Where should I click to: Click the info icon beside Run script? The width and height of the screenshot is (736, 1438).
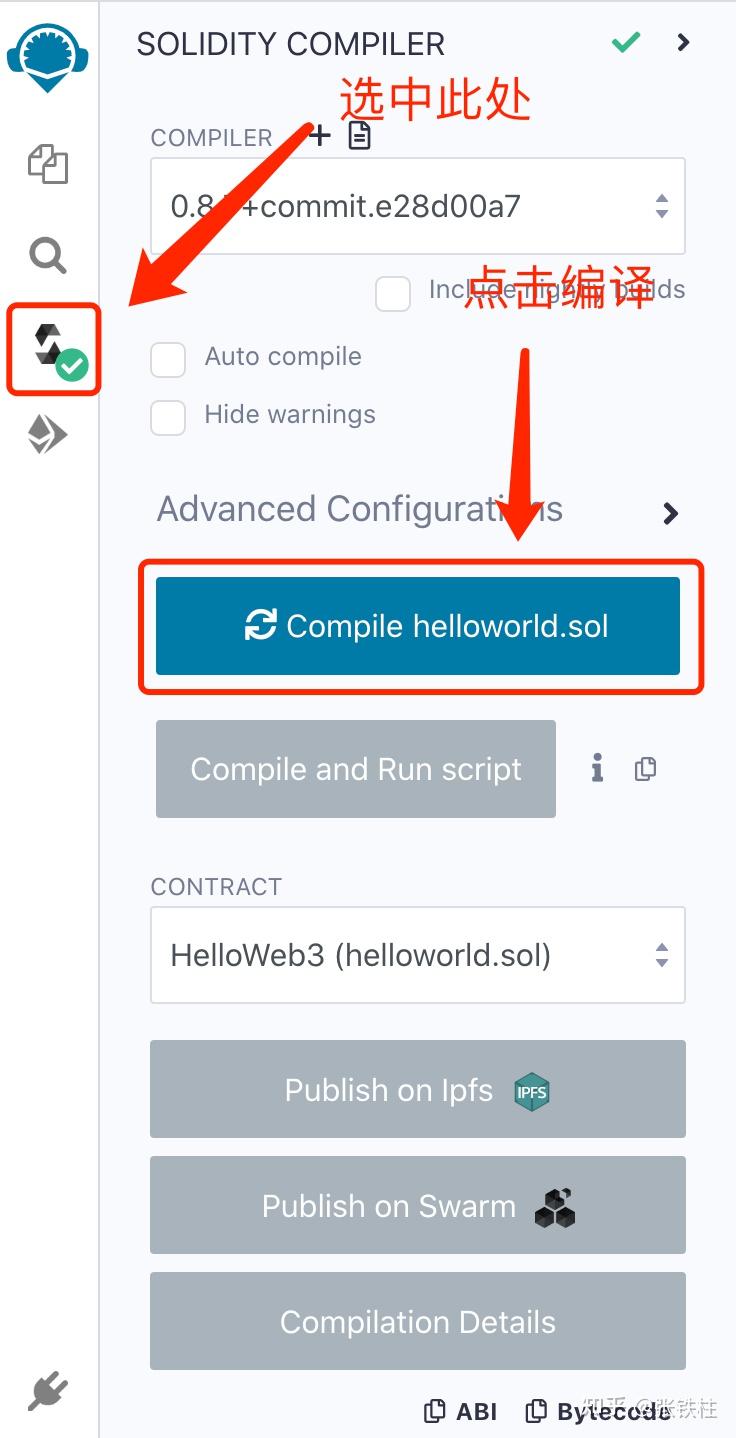pos(597,769)
